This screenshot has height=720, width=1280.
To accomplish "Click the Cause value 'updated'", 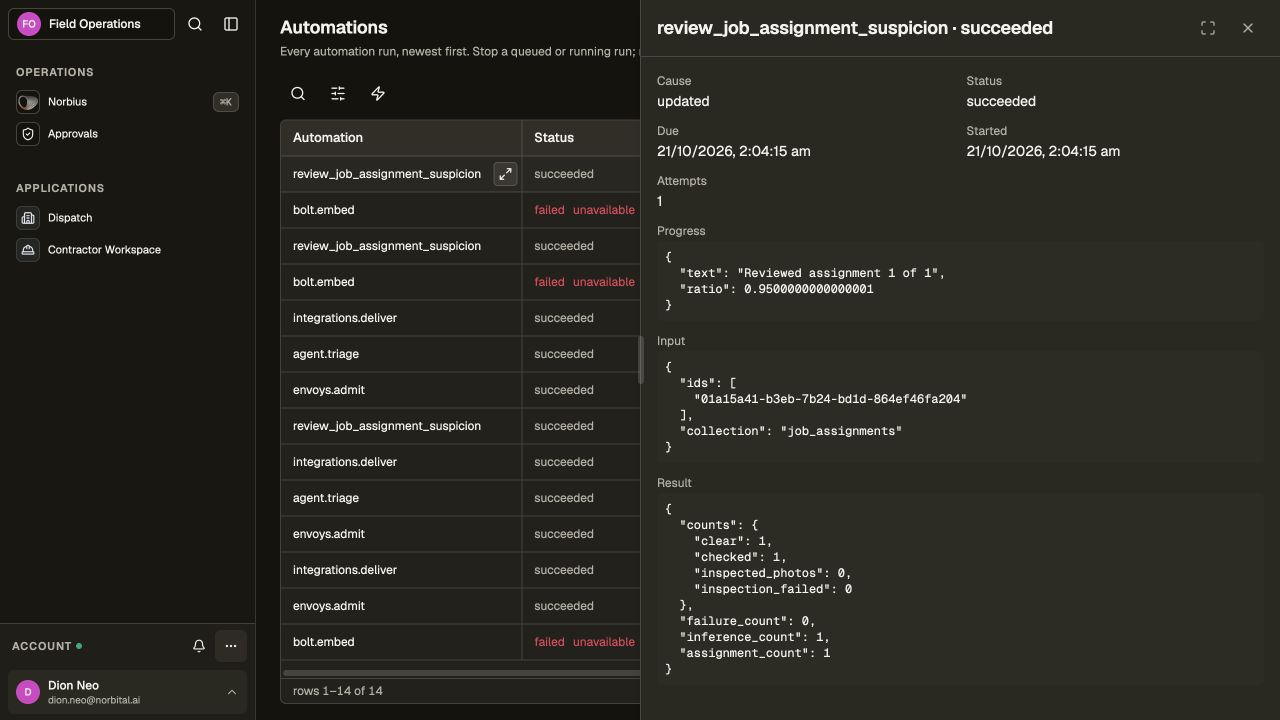I will coord(683,101).
